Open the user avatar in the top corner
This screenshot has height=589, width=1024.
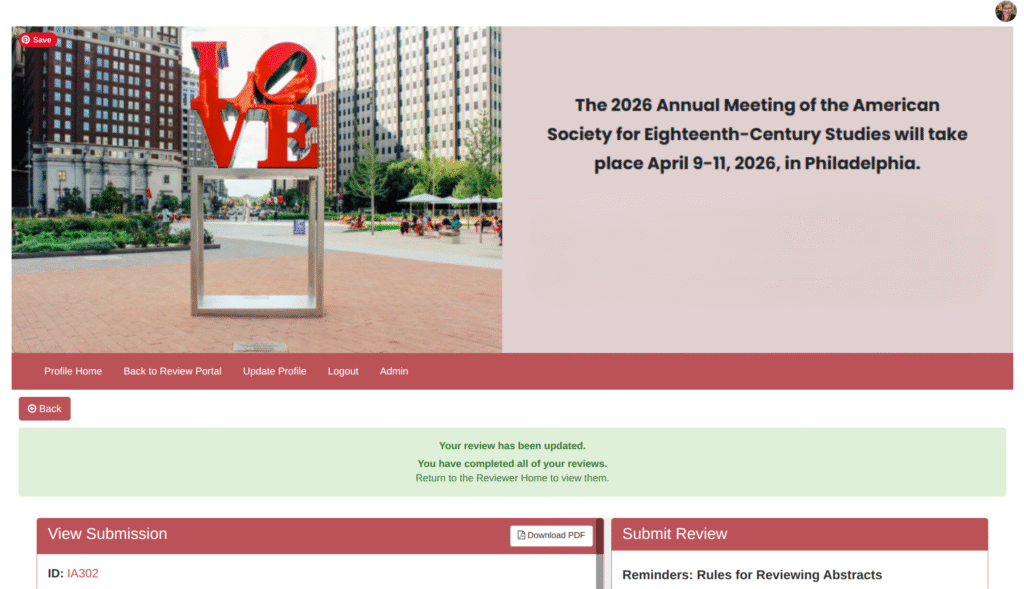pyautogui.click(x=1005, y=11)
